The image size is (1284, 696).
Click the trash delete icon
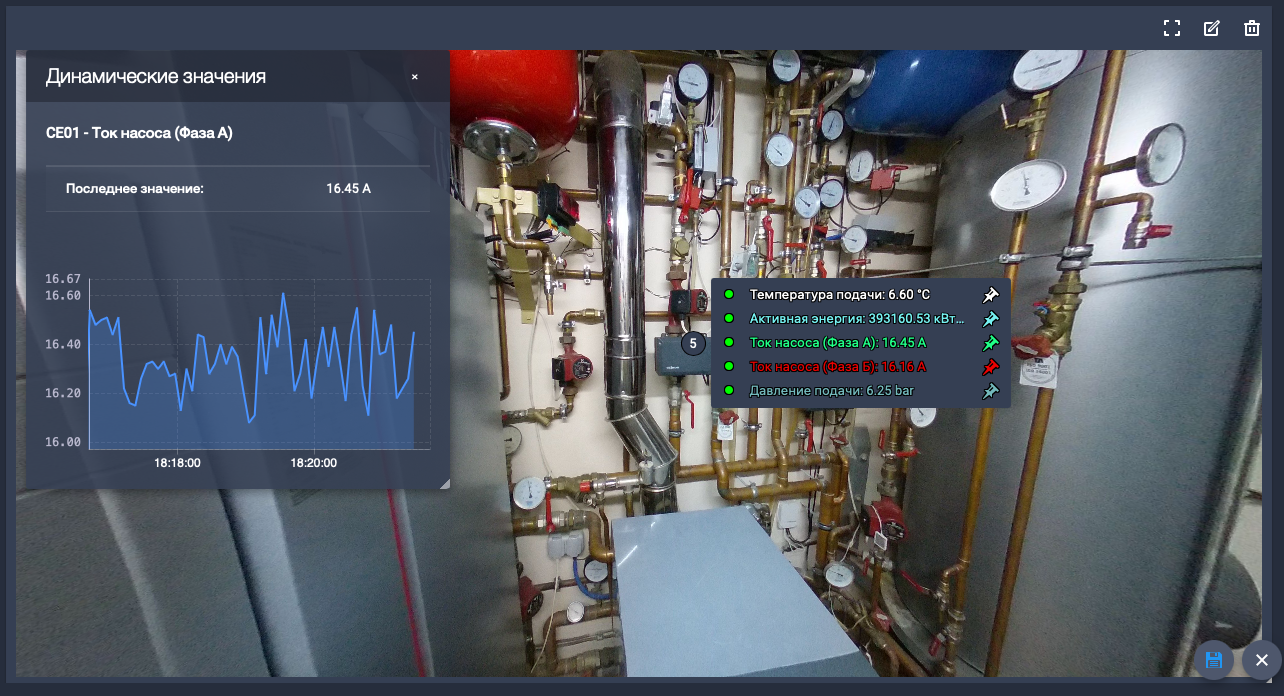pos(1252,28)
